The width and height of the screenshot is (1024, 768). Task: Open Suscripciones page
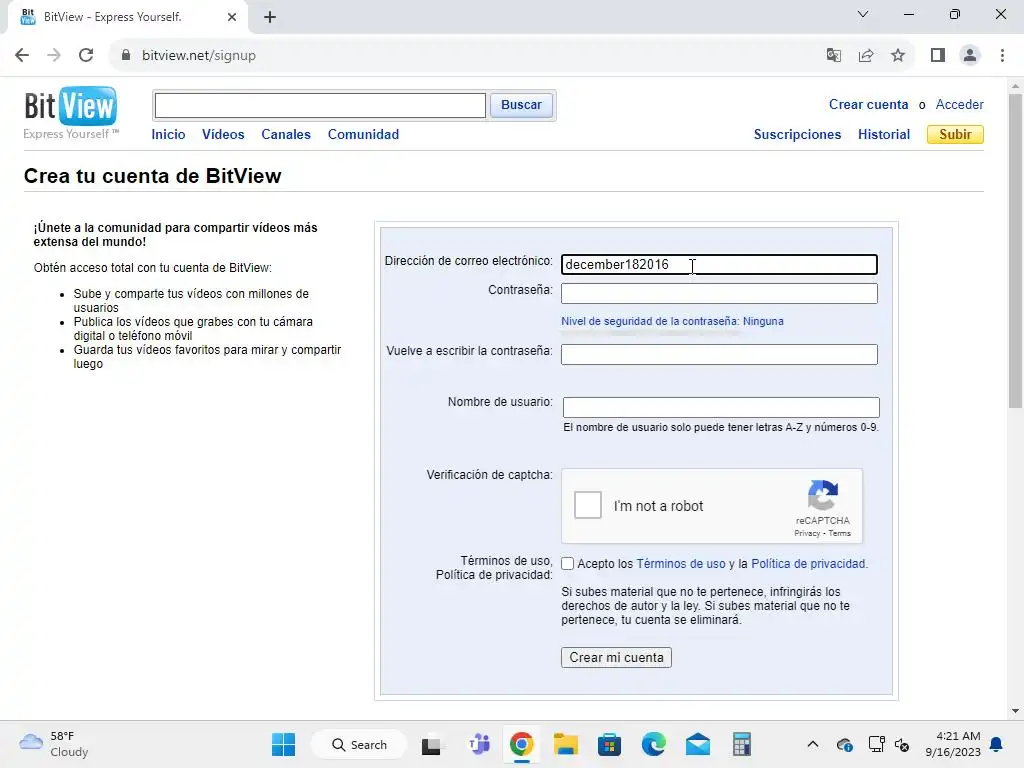pyautogui.click(x=797, y=135)
